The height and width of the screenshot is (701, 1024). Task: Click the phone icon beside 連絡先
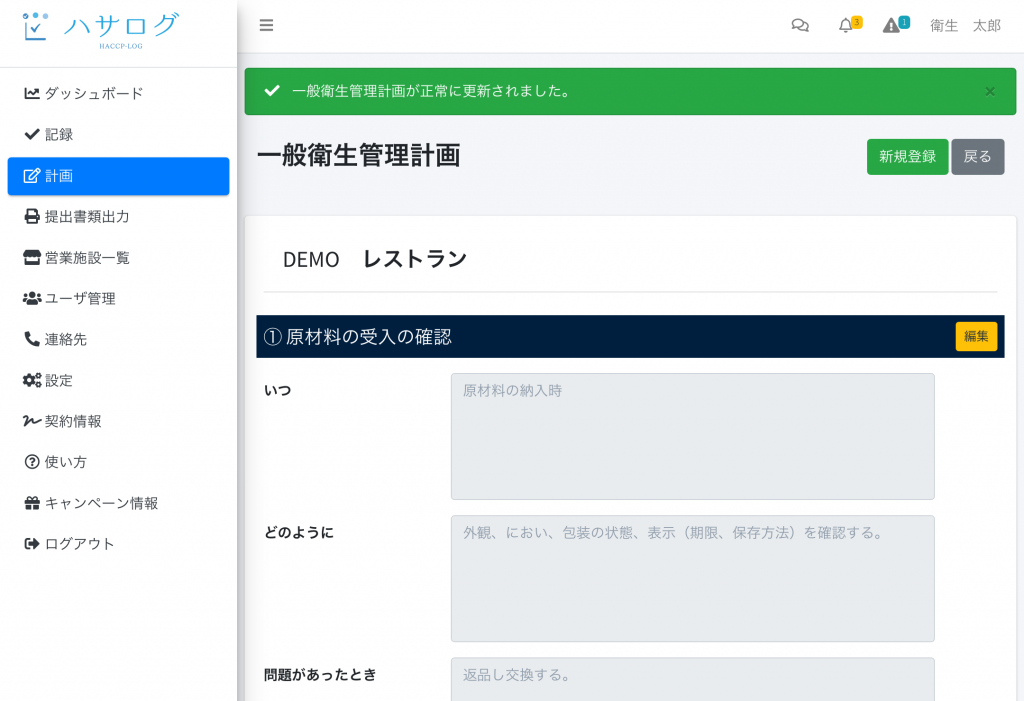[31, 339]
